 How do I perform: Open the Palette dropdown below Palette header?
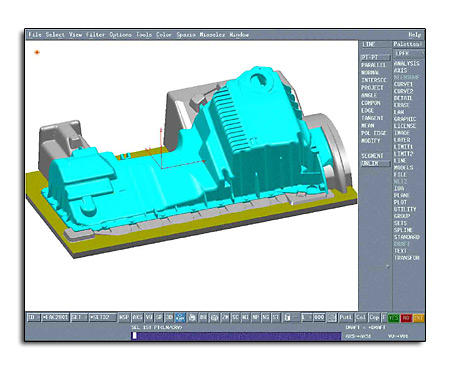(x=409, y=53)
